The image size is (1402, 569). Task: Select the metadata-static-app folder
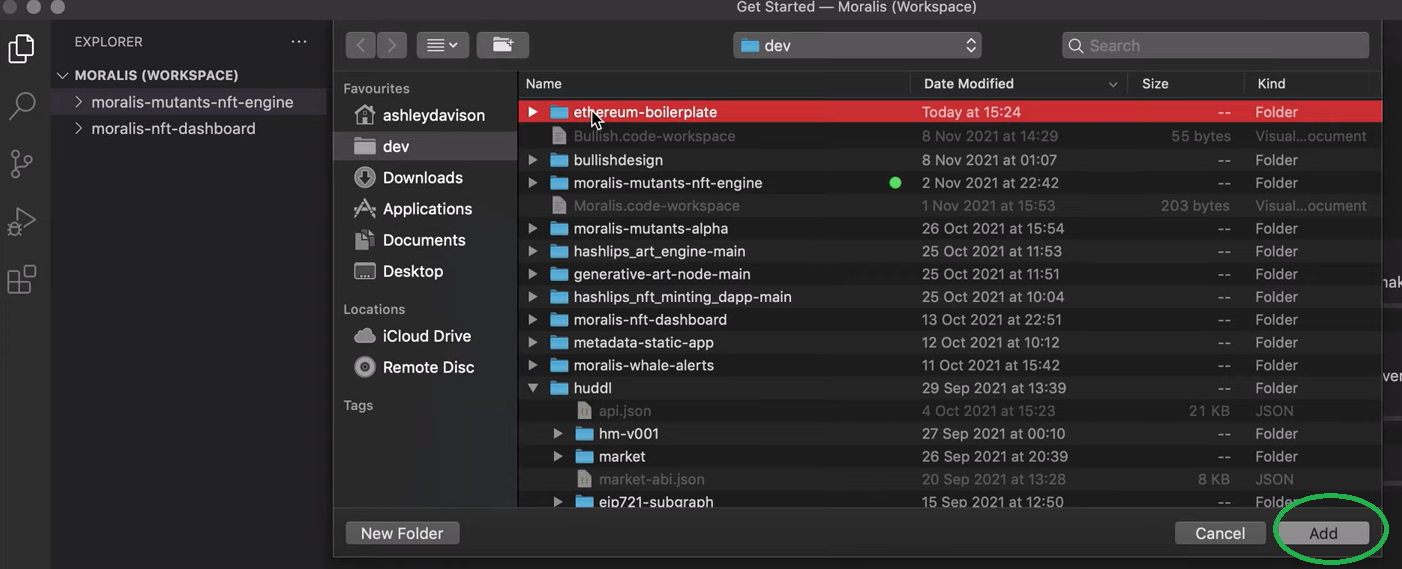click(950, 343)
